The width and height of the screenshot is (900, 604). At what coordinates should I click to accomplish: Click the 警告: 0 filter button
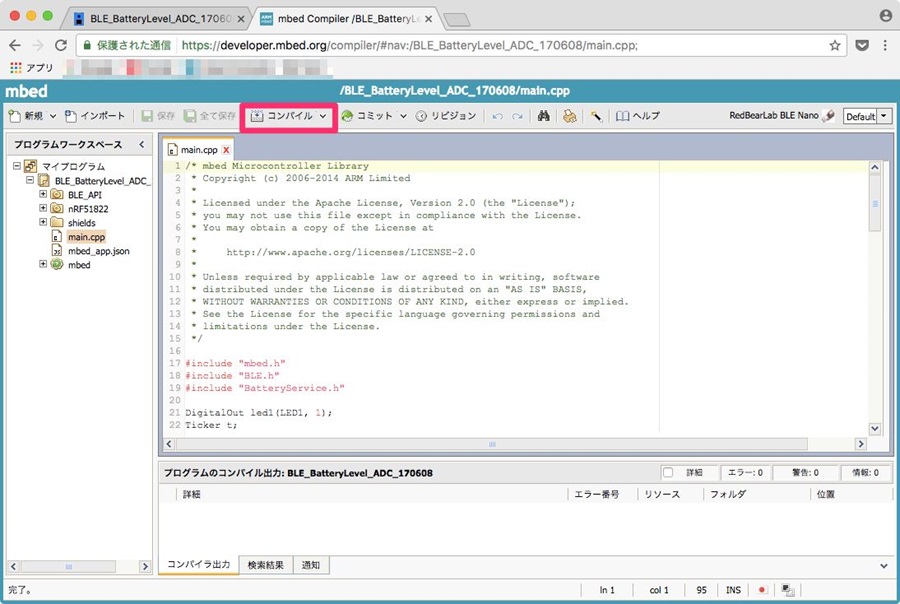pos(805,473)
